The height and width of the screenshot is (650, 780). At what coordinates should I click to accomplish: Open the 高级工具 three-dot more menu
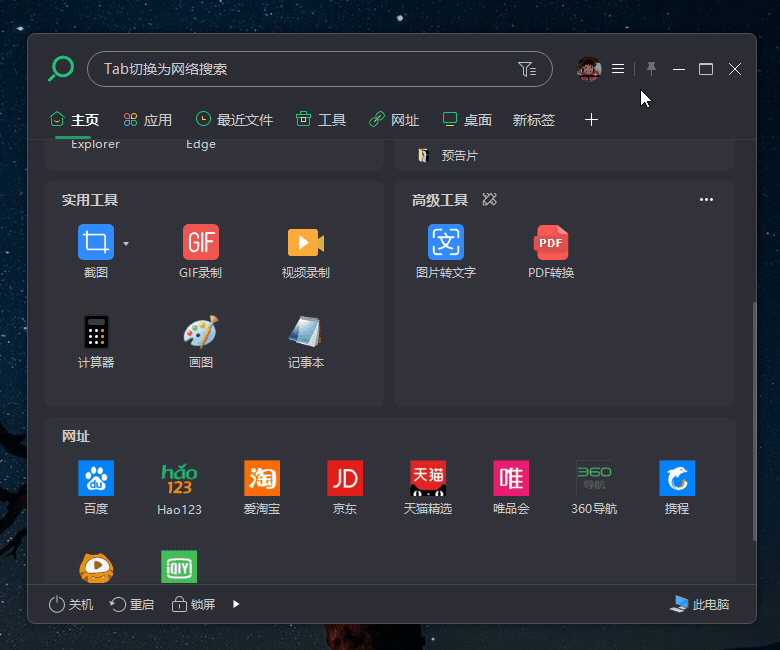point(706,199)
